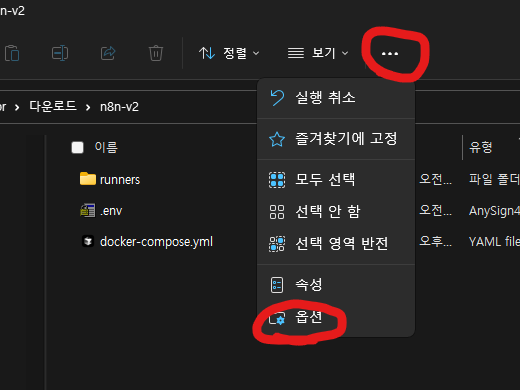Screen dimensions: 520x390
Task: Toggle the select-all checkbox beside 이름
Action: (x=77, y=147)
